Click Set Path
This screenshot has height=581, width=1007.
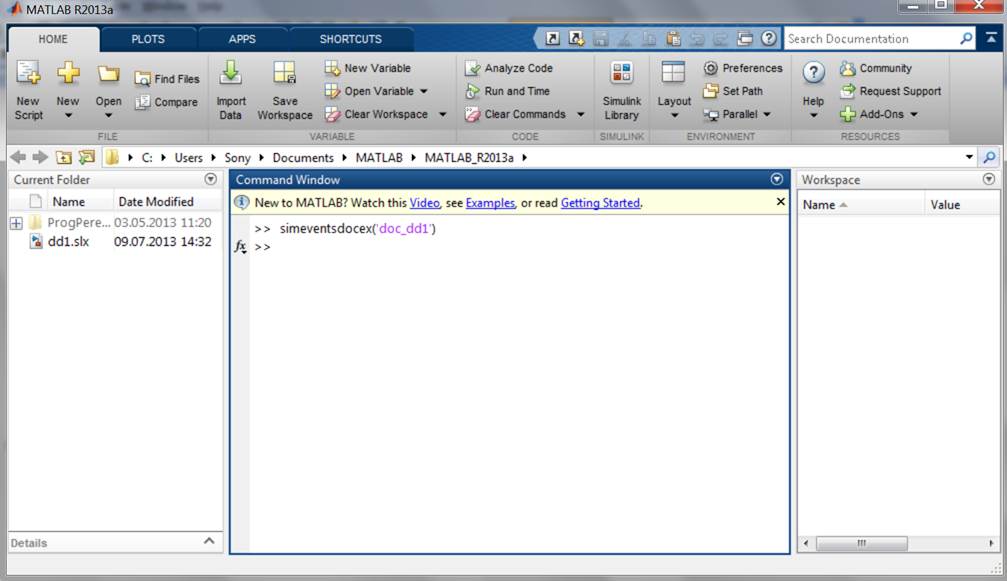(733, 91)
